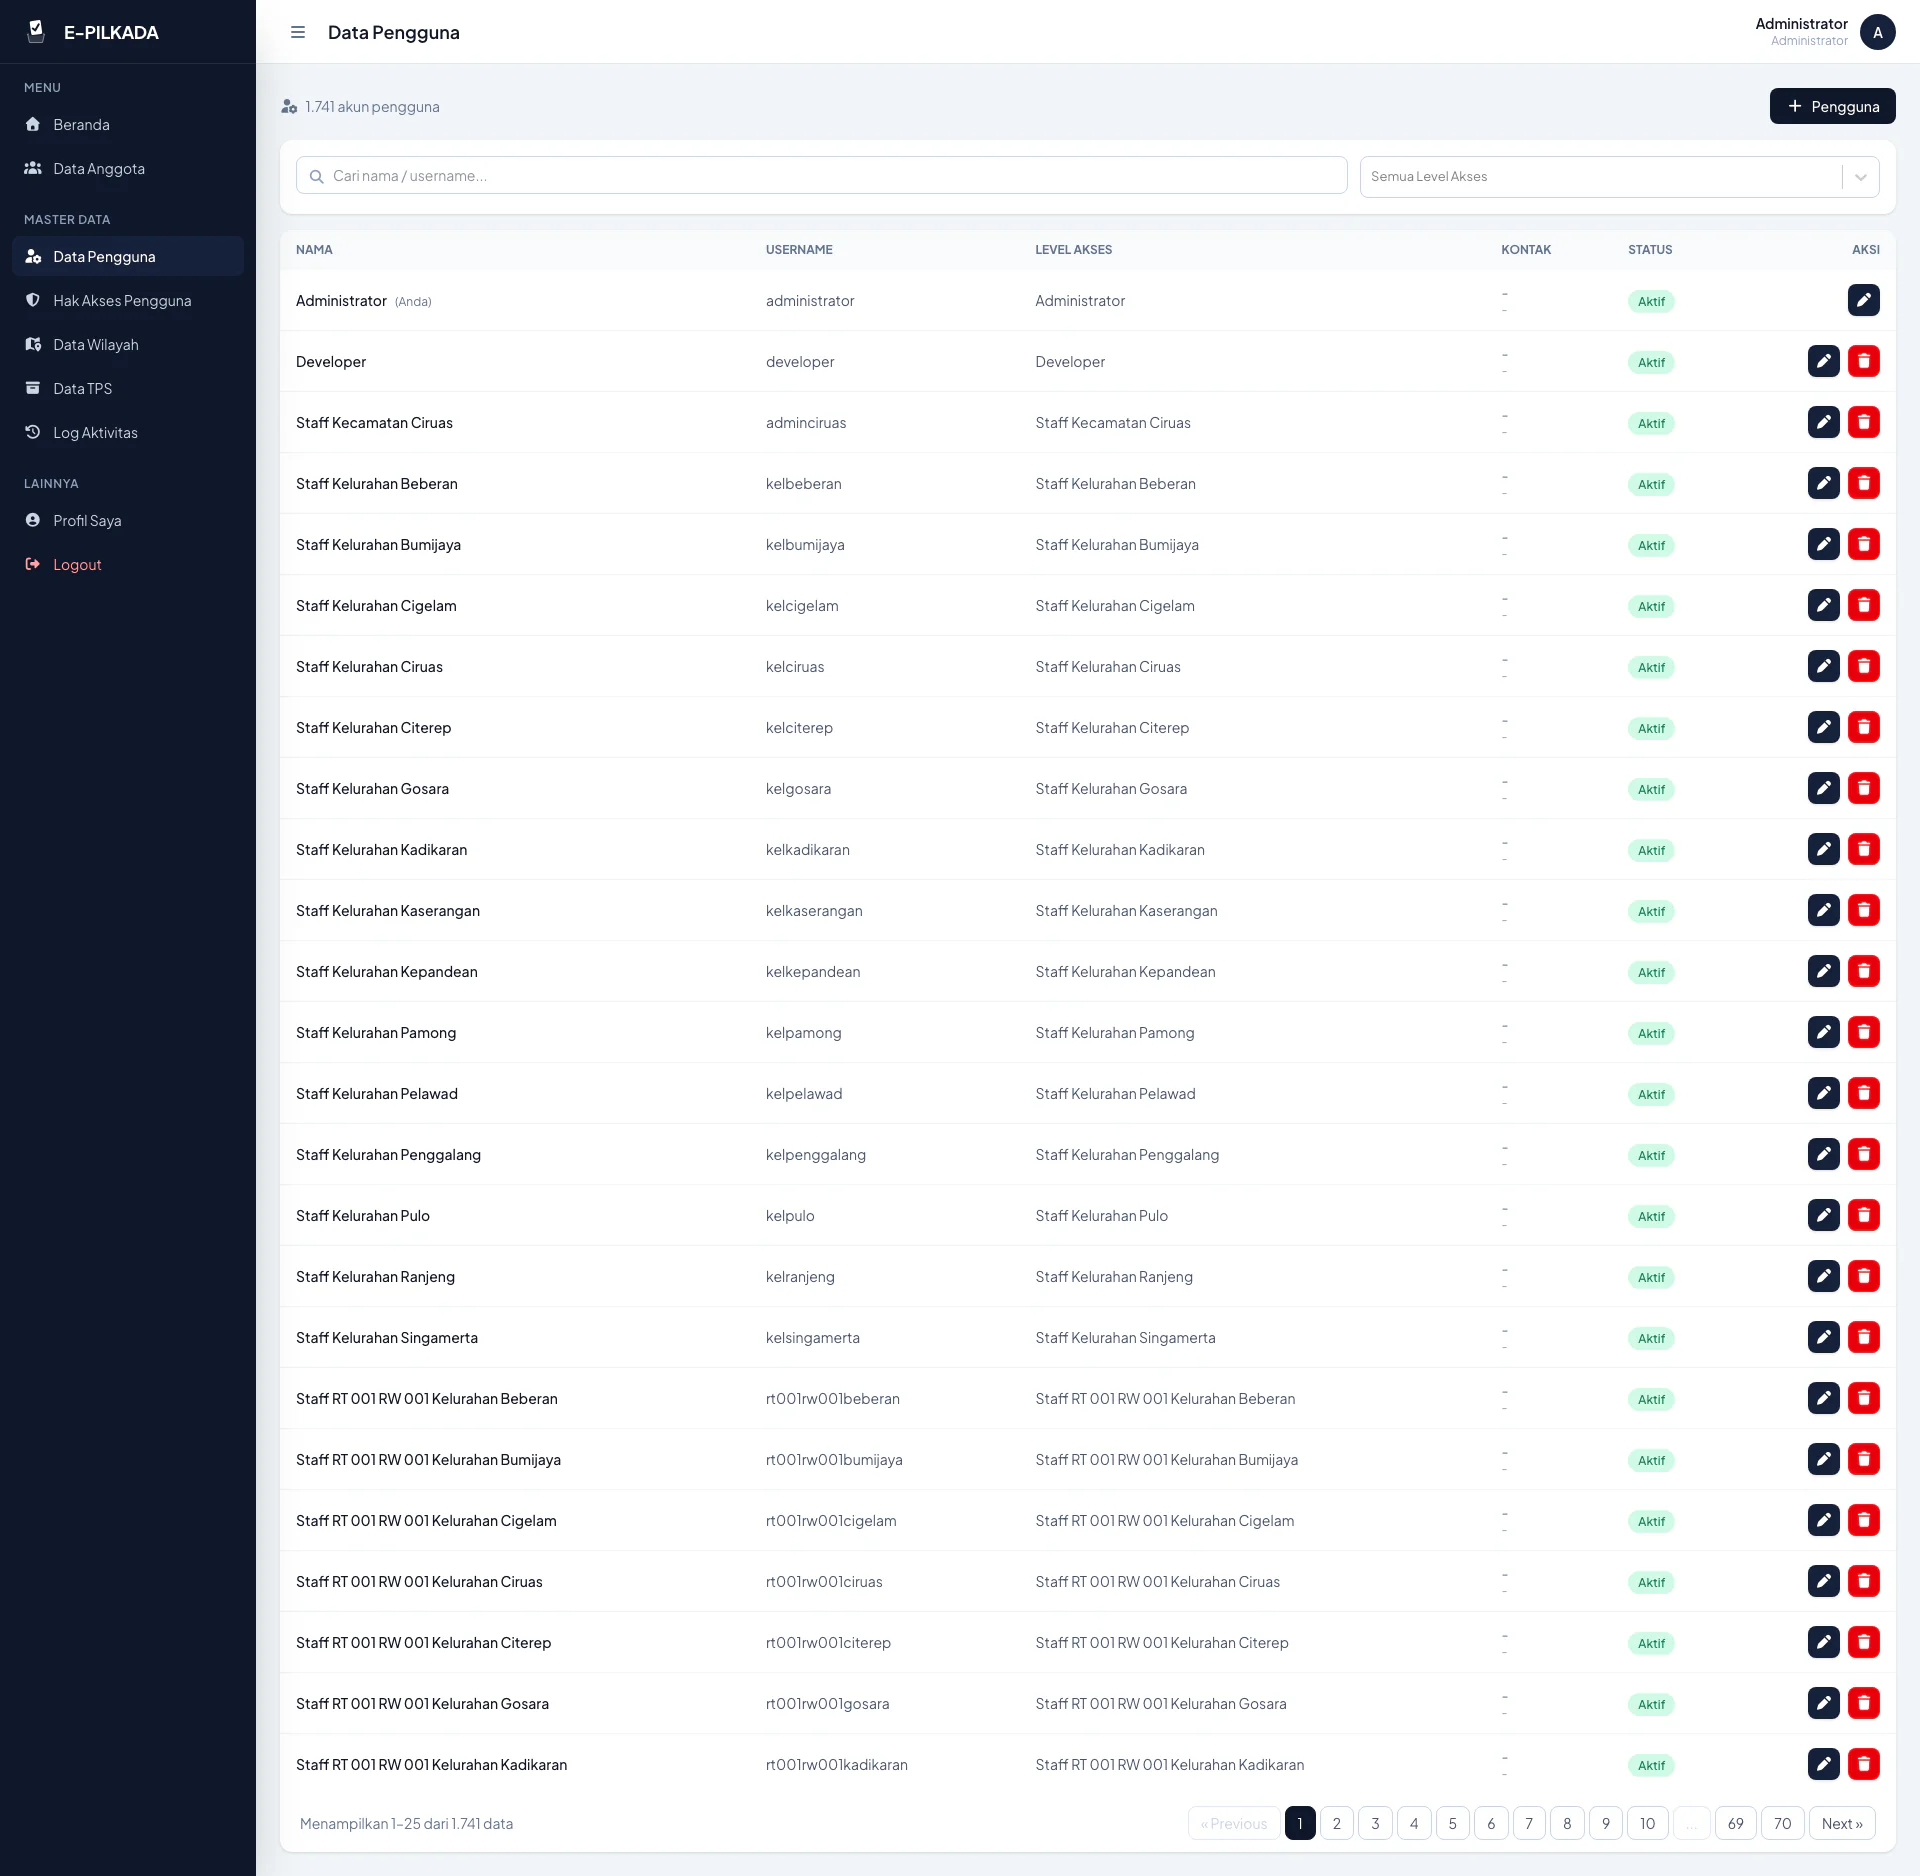Open the Administrator avatar in the header
1920x1876 pixels.
(x=1878, y=32)
